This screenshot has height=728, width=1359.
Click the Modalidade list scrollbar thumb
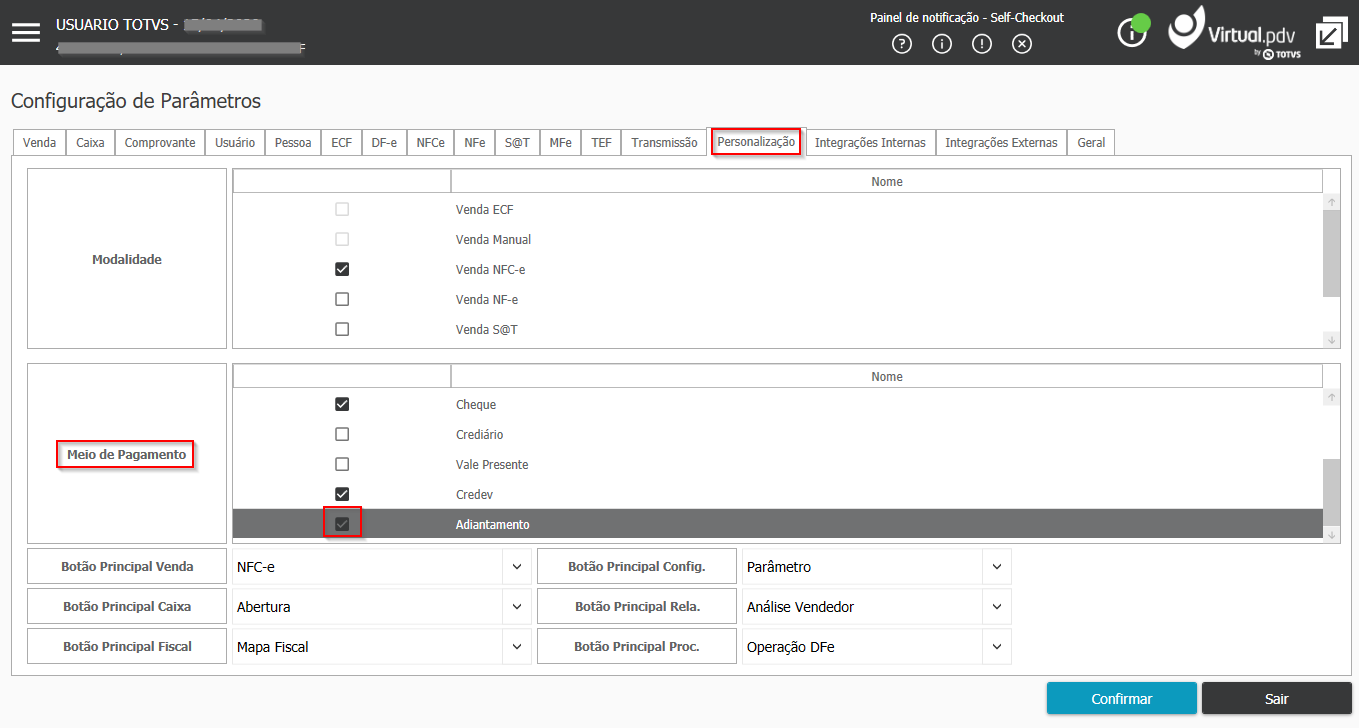coord(1331,254)
